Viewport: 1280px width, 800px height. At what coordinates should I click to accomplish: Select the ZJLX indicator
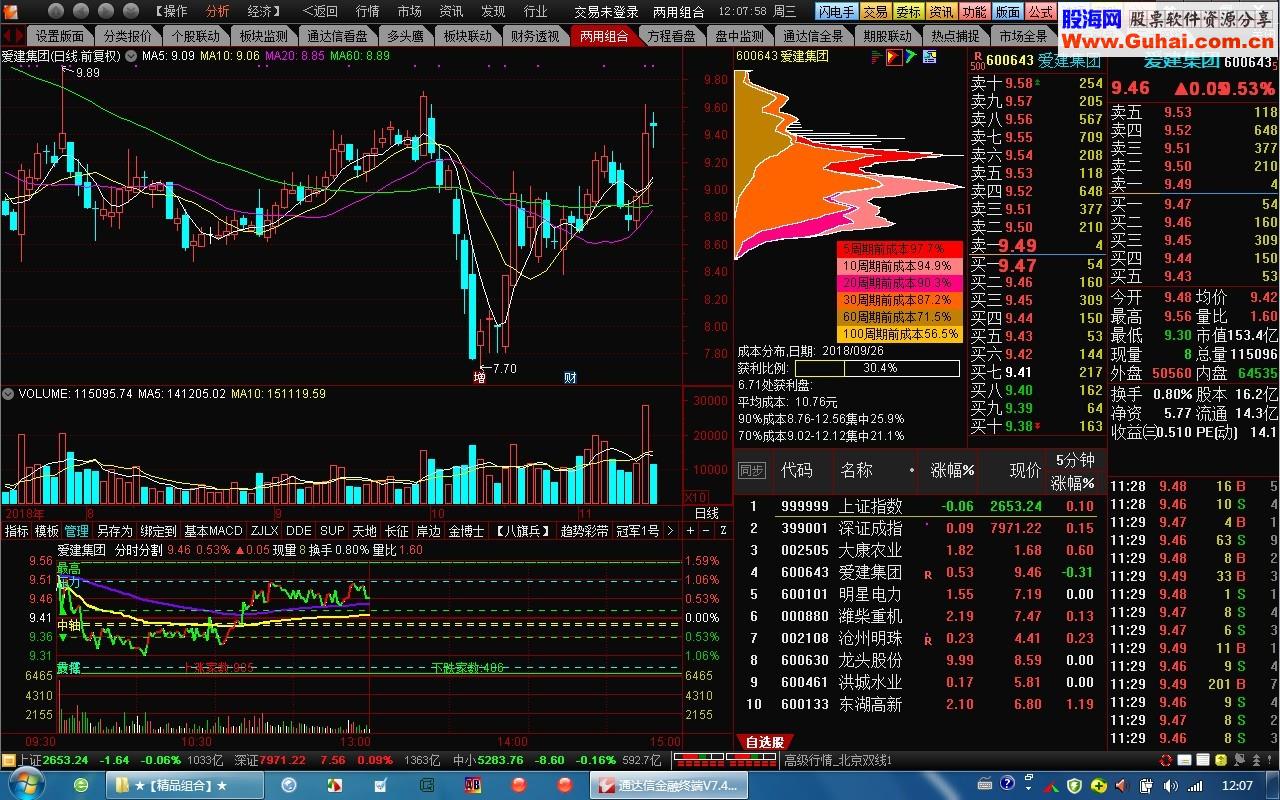pyautogui.click(x=264, y=531)
